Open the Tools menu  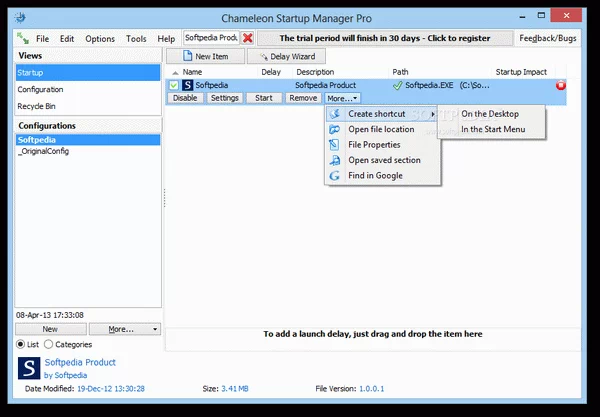136,39
